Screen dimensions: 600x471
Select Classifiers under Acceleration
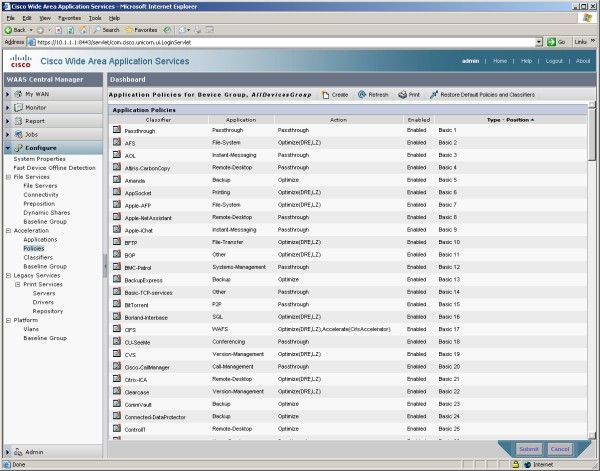(38, 258)
